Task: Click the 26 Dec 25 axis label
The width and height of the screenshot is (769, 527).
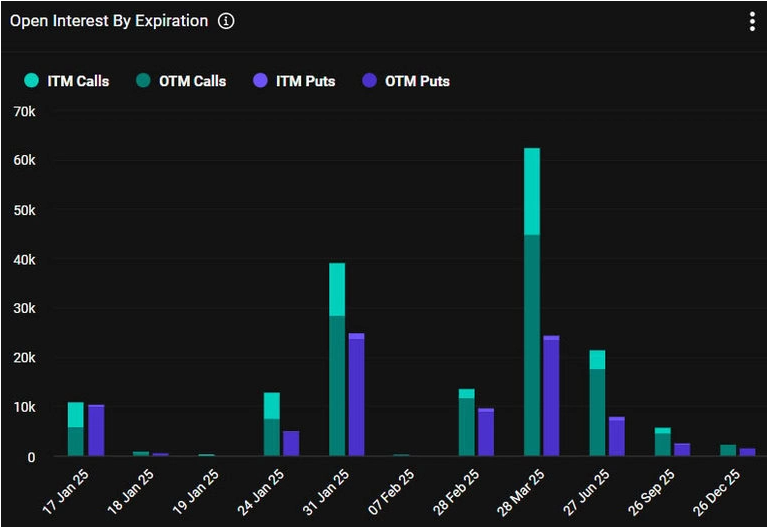Action: point(717,493)
